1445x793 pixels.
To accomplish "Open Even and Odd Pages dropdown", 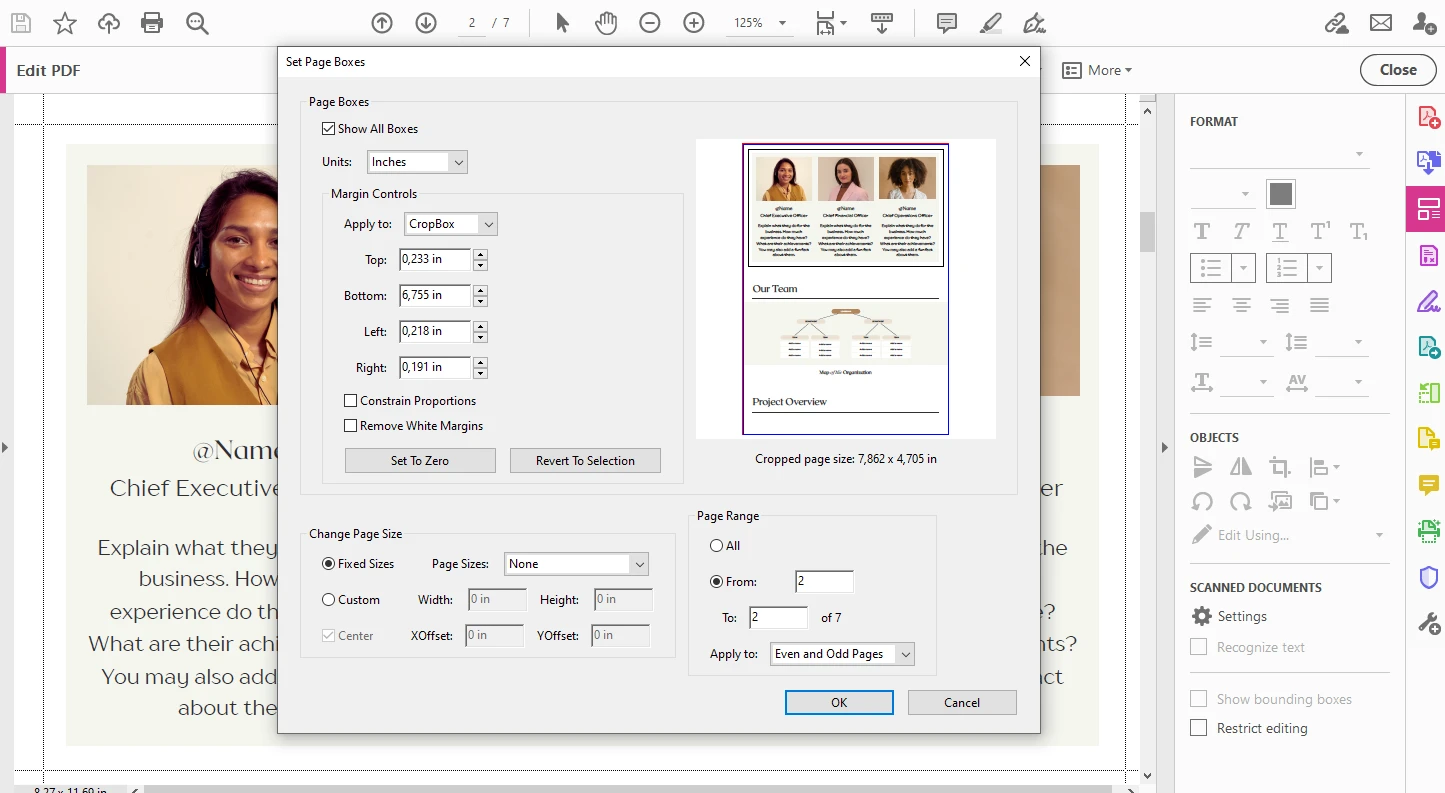I will point(843,654).
